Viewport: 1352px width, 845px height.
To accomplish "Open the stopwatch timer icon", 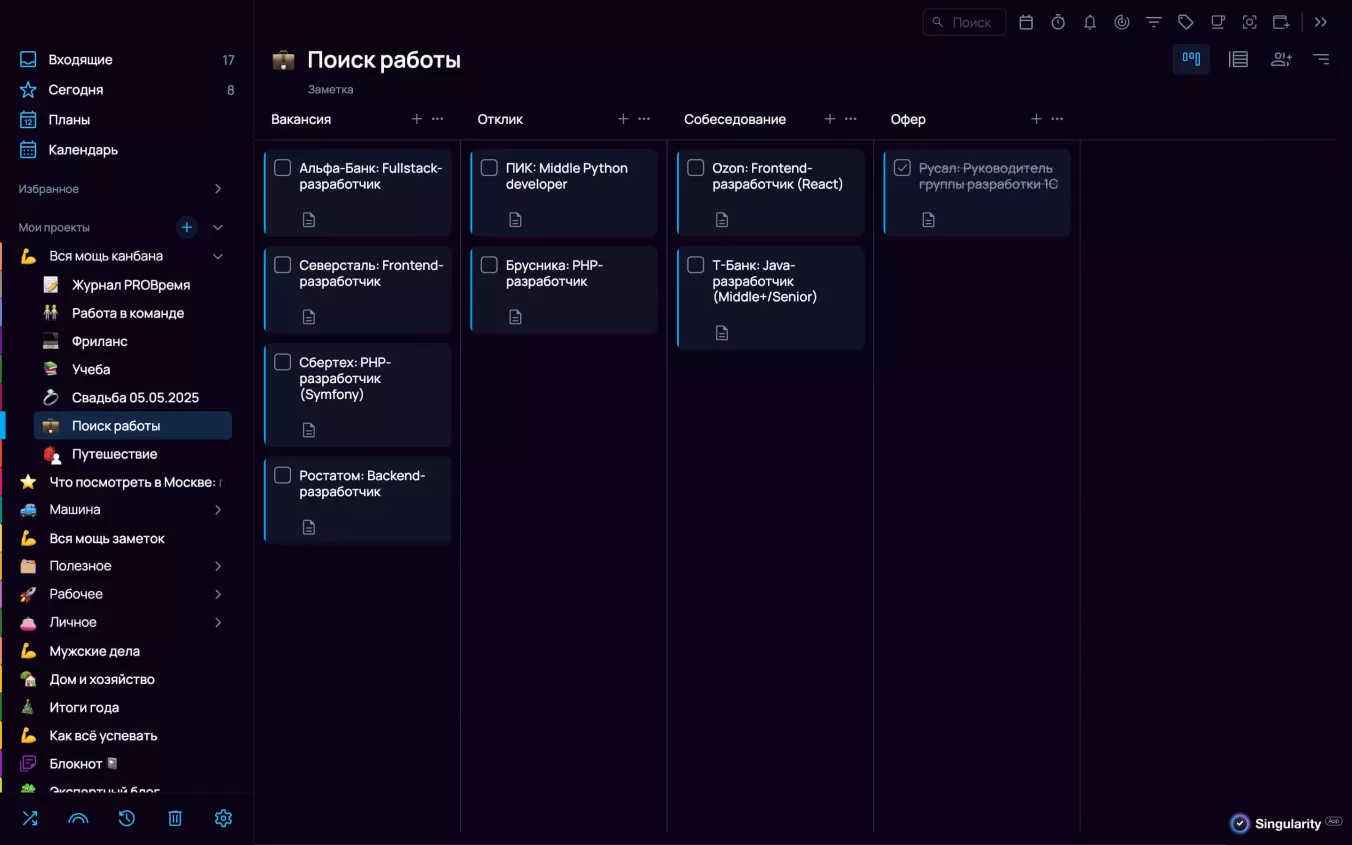I will coord(1058,22).
